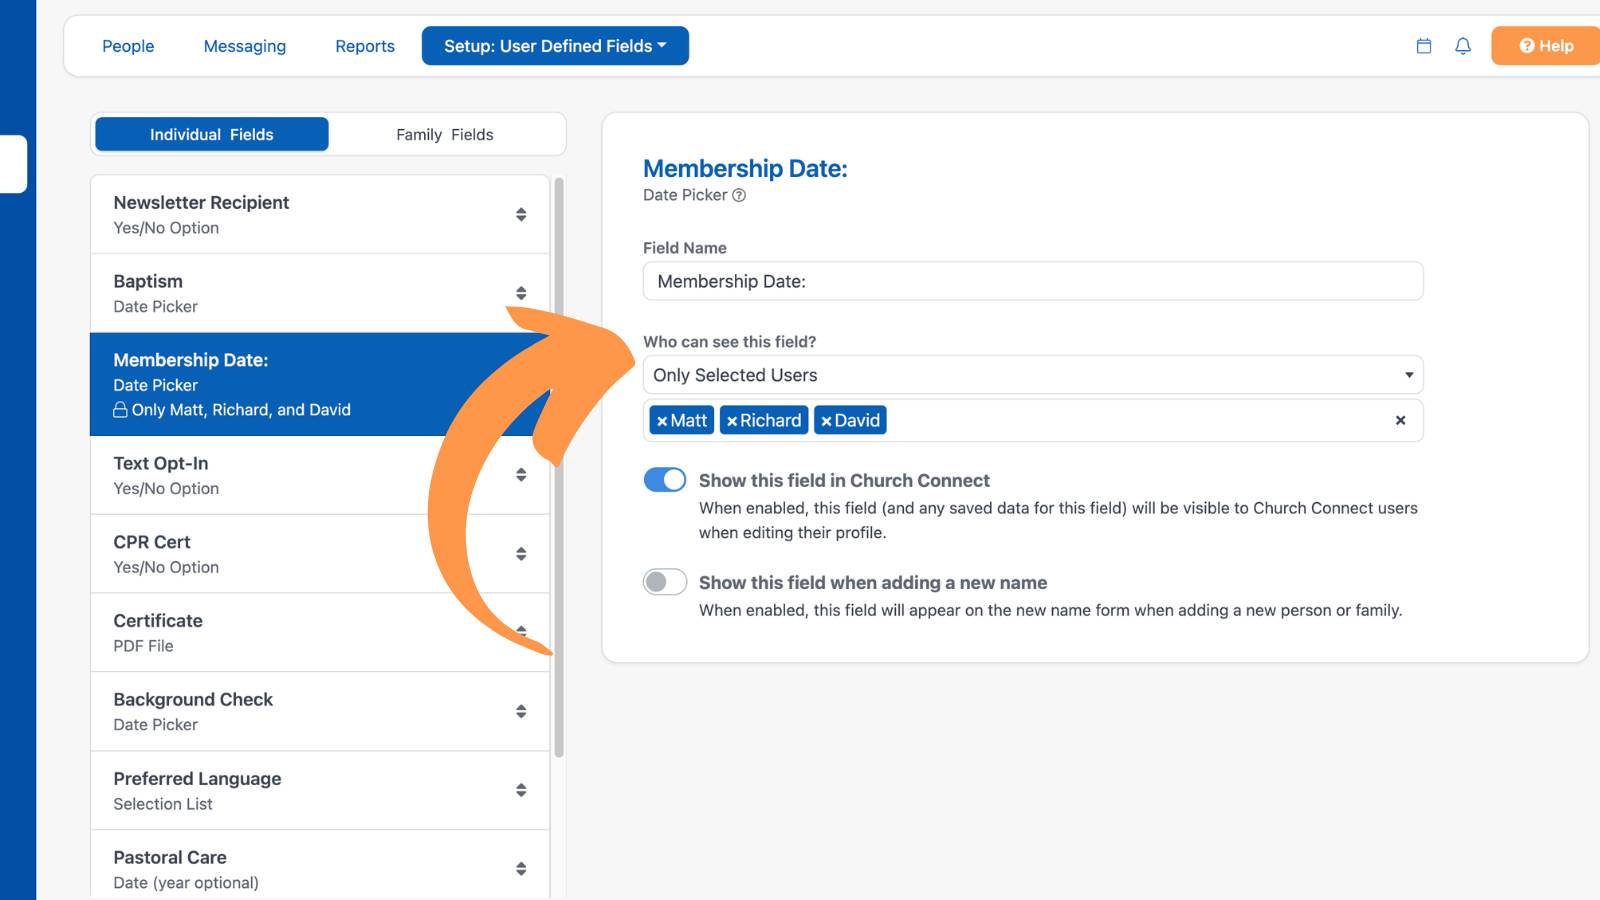This screenshot has height=900, width=1600.
Task: Enable Show this field when adding new name
Action: (665, 582)
